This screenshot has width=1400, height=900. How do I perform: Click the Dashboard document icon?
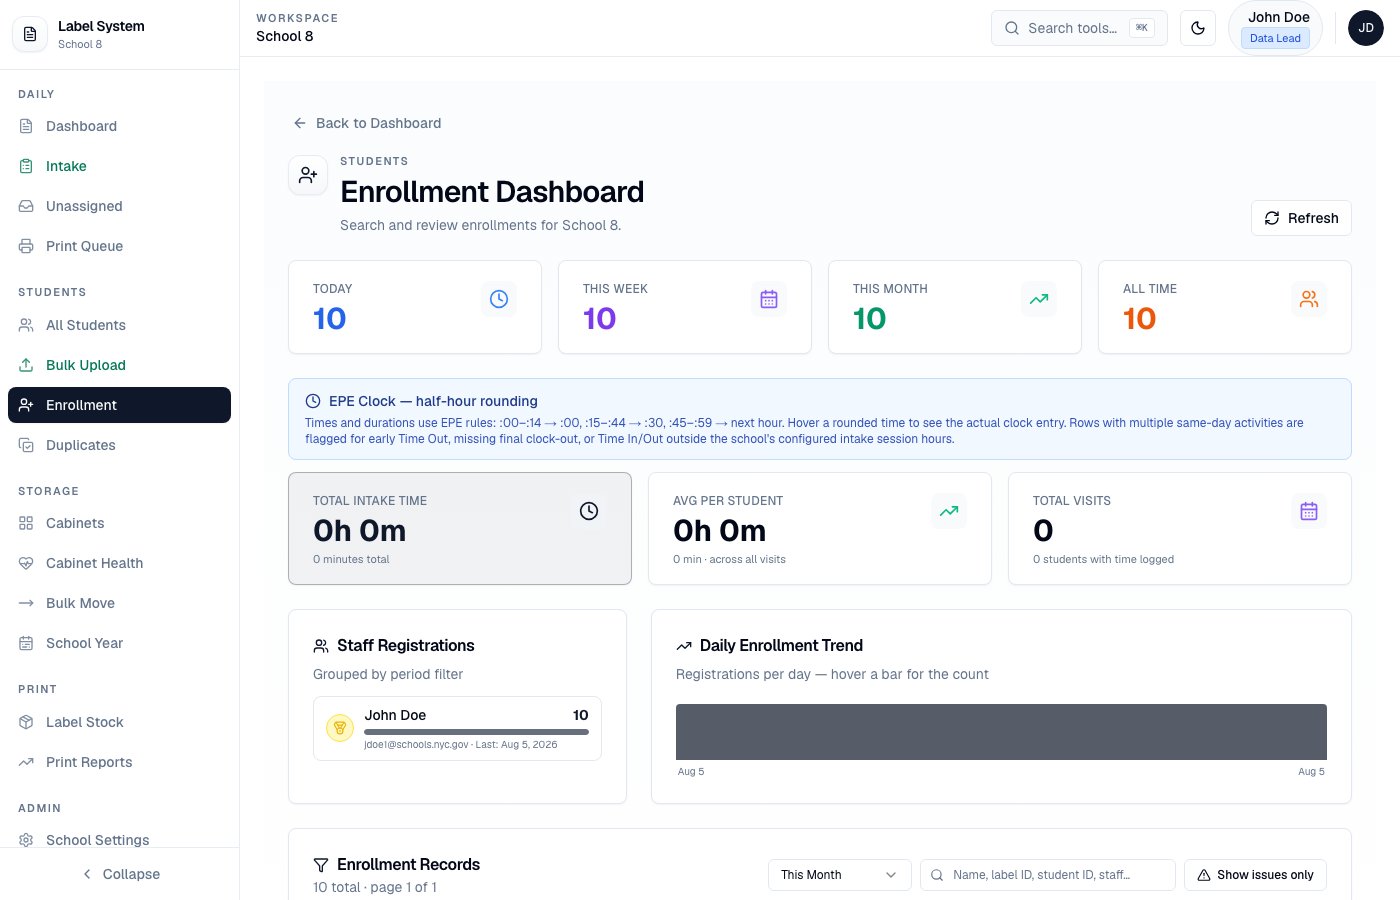tap(26, 126)
